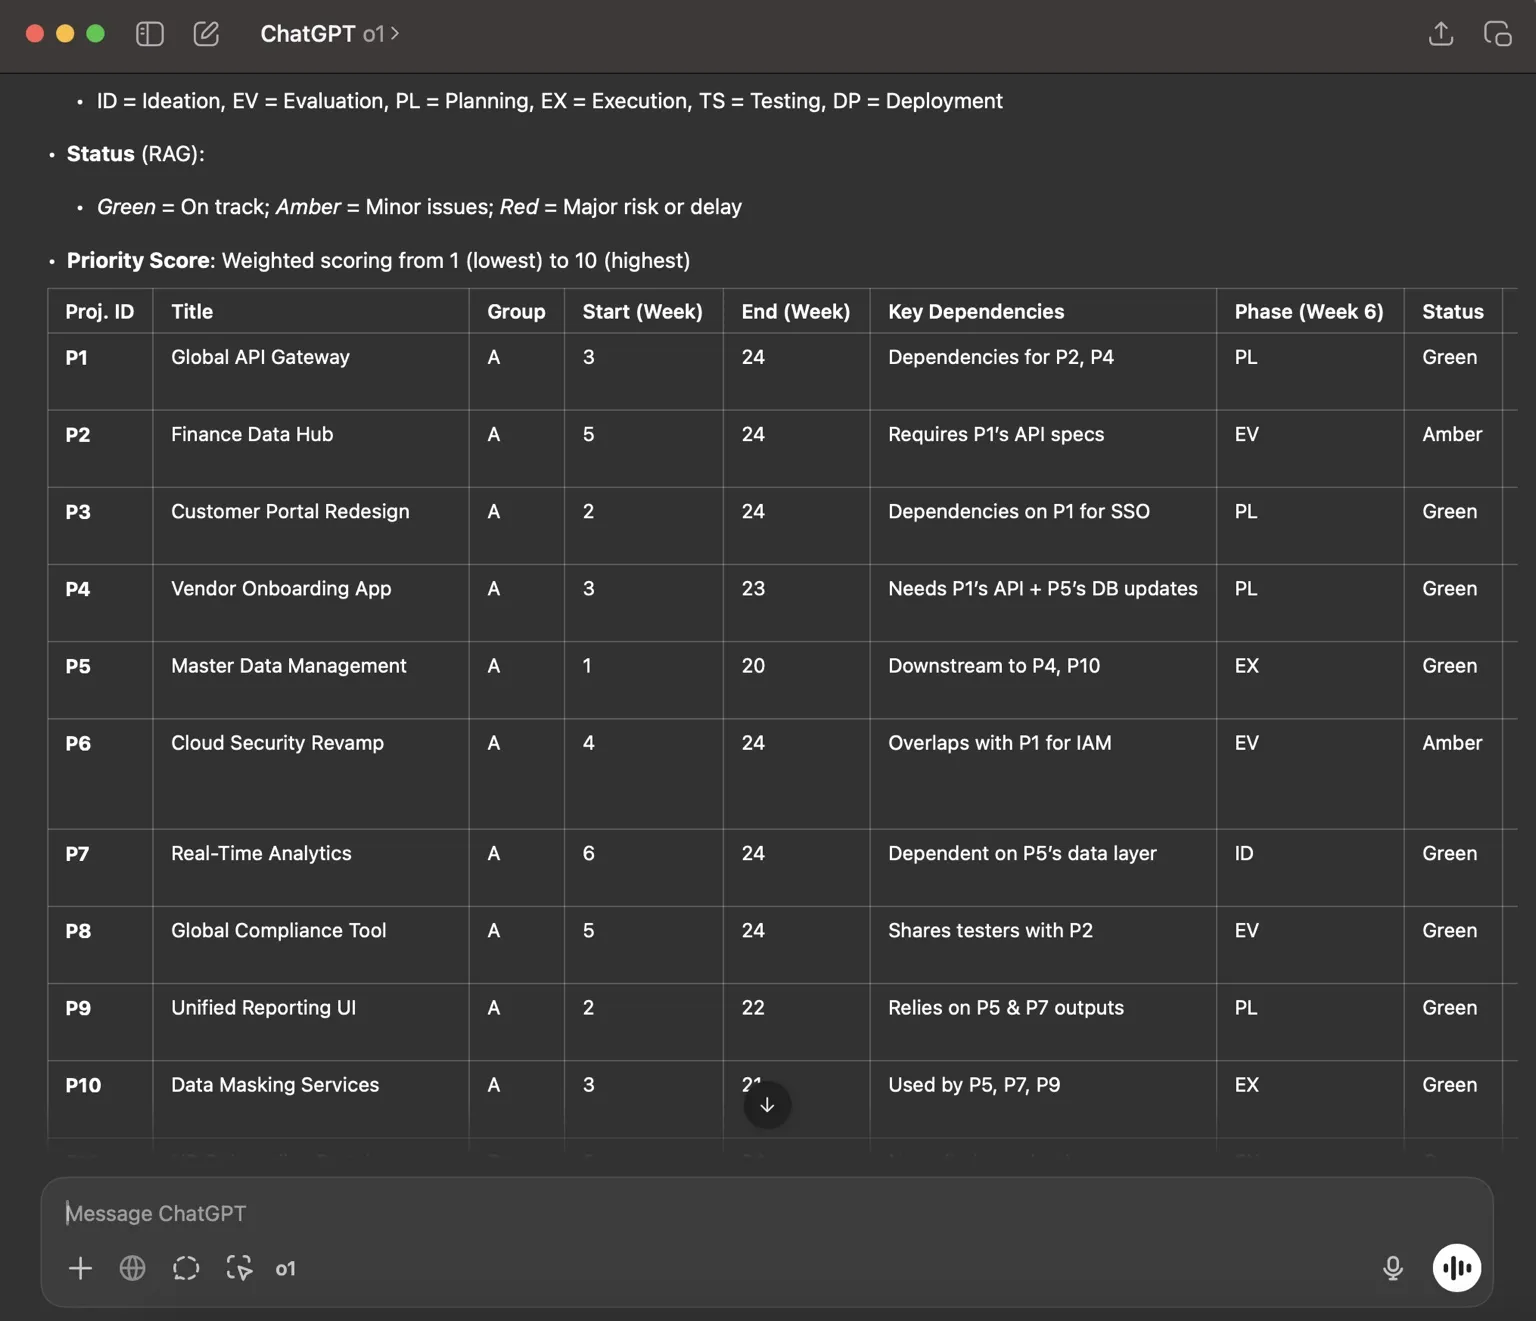
Task: Click end week '20' in P5 row
Action: pos(753,665)
